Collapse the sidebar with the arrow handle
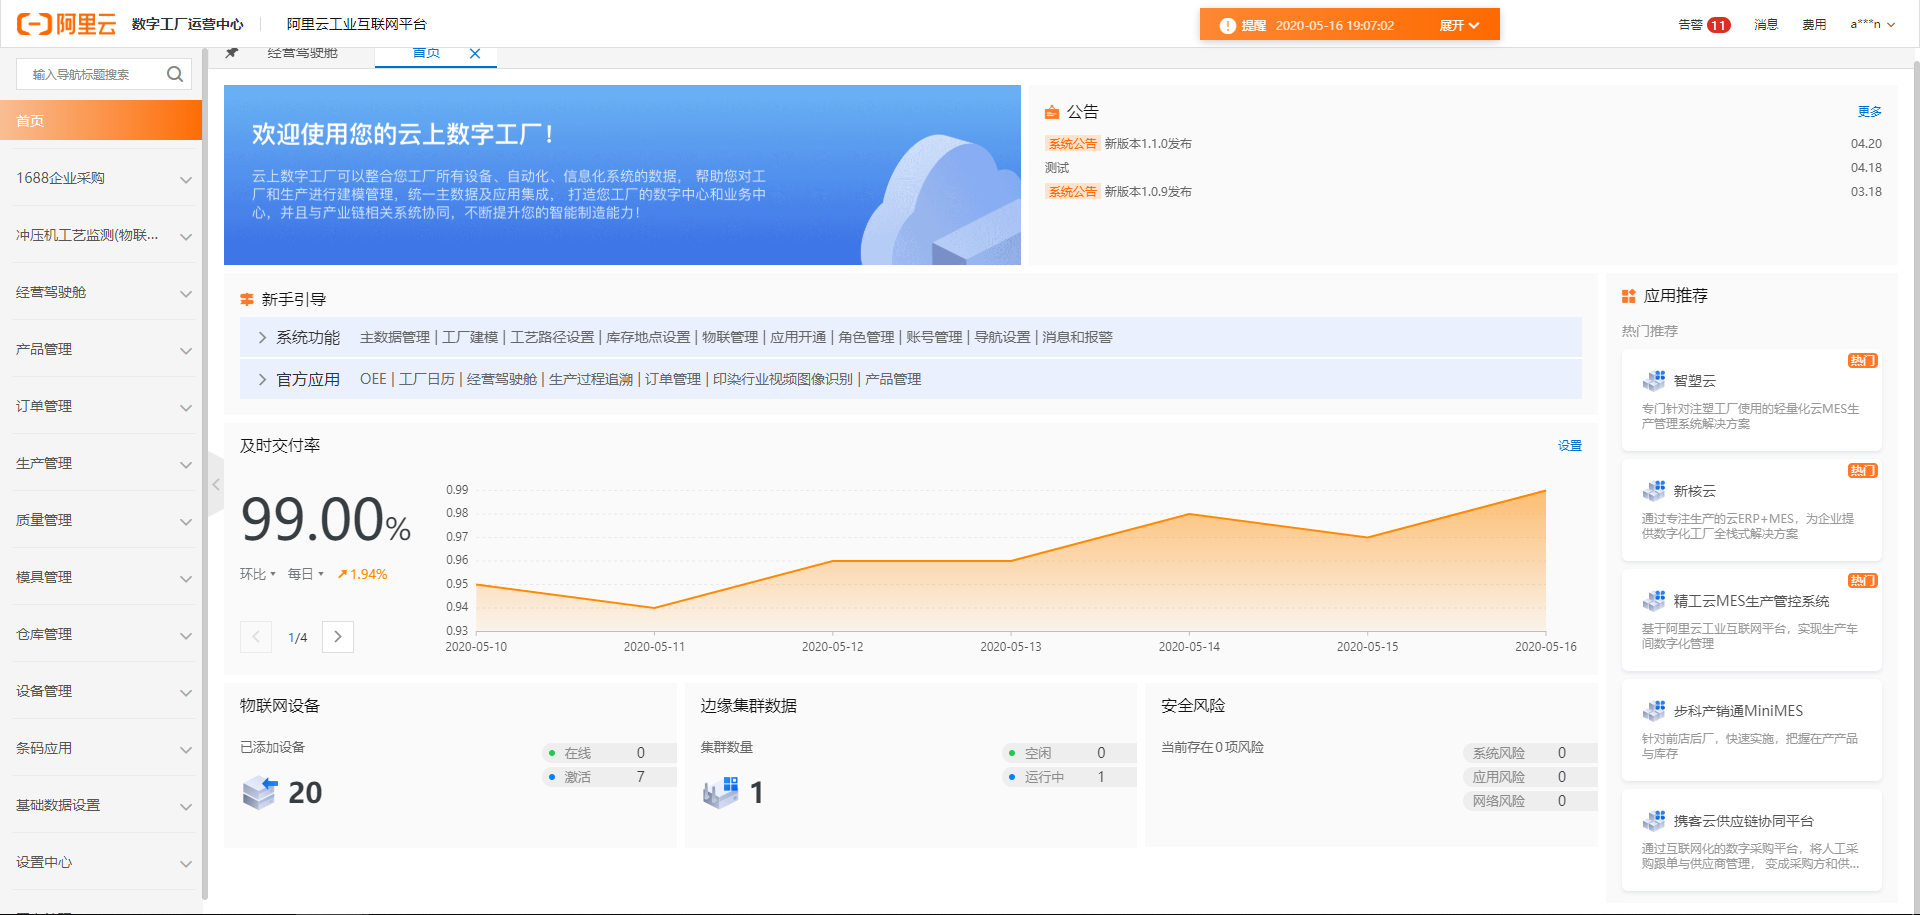Screen dimensions: 1920x915 coord(216,485)
